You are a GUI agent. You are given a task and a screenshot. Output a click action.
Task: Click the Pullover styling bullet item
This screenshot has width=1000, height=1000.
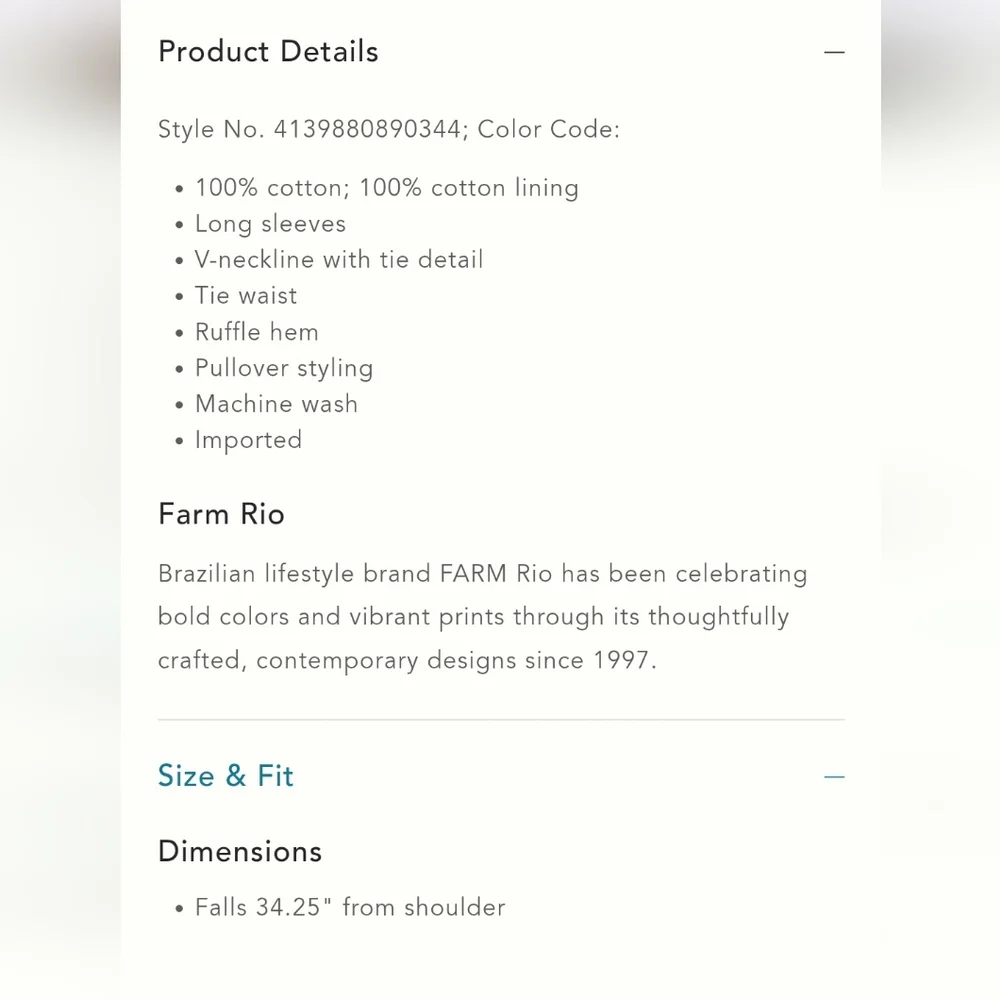(x=284, y=368)
